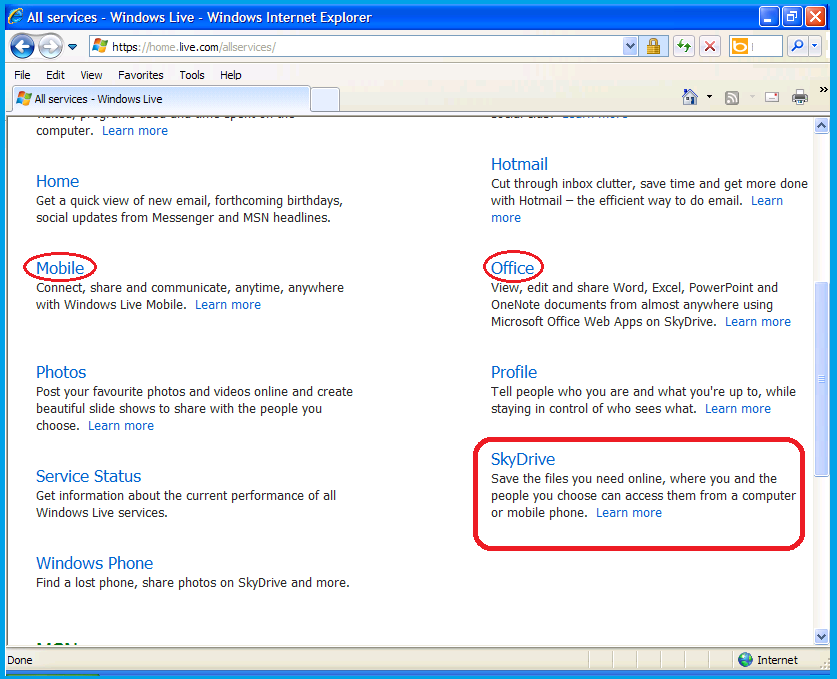Open the Mobile service link
Viewport: 837px width, 679px height.
[x=60, y=268]
